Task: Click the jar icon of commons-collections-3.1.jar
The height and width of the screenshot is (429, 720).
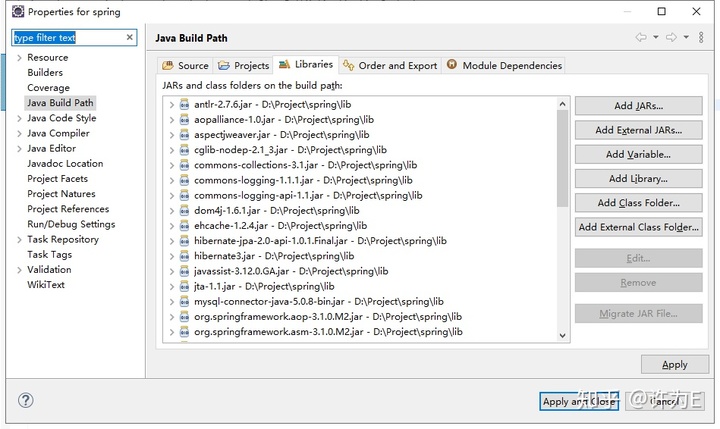Action: point(184,165)
